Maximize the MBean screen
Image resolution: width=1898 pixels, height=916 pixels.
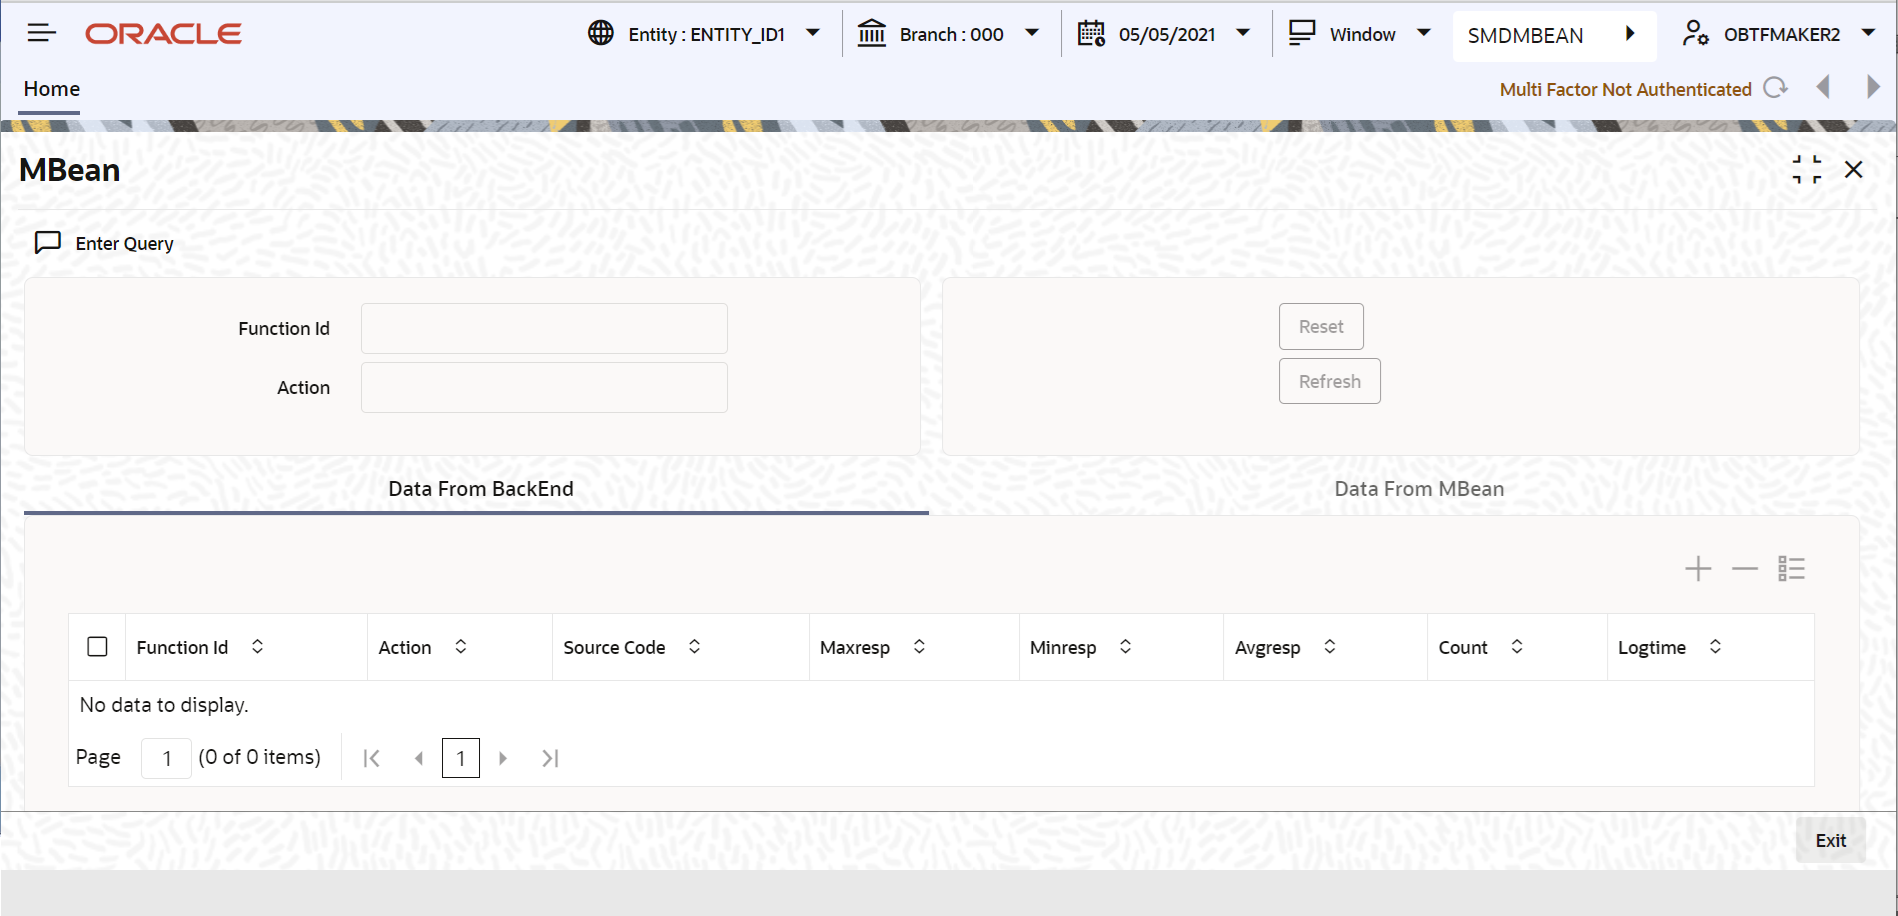pyautogui.click(x=1807, y=169)
